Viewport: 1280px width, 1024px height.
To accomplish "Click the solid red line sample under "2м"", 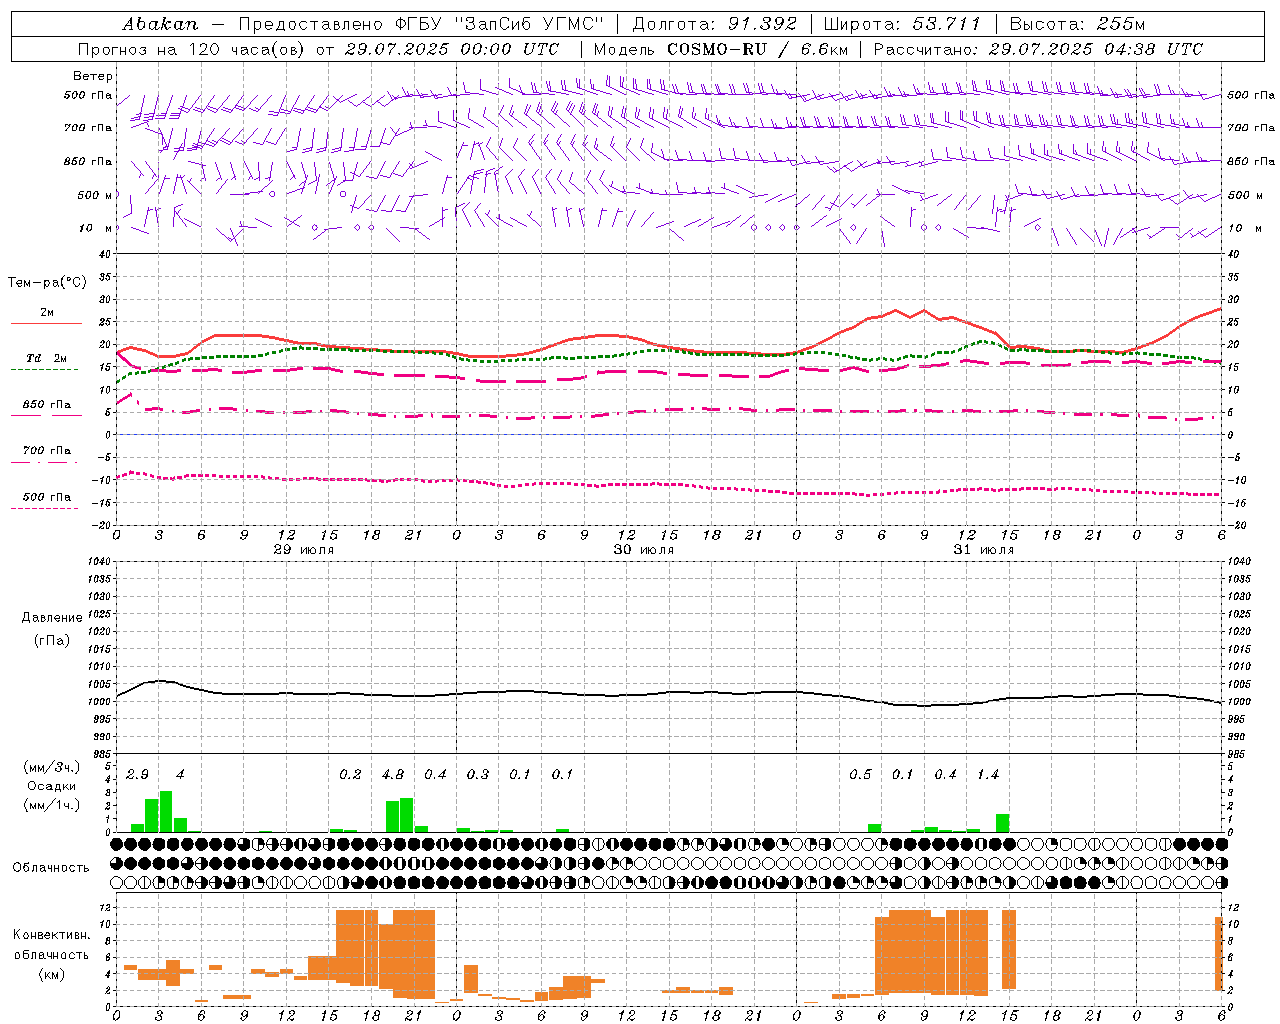I will point(46,324).
